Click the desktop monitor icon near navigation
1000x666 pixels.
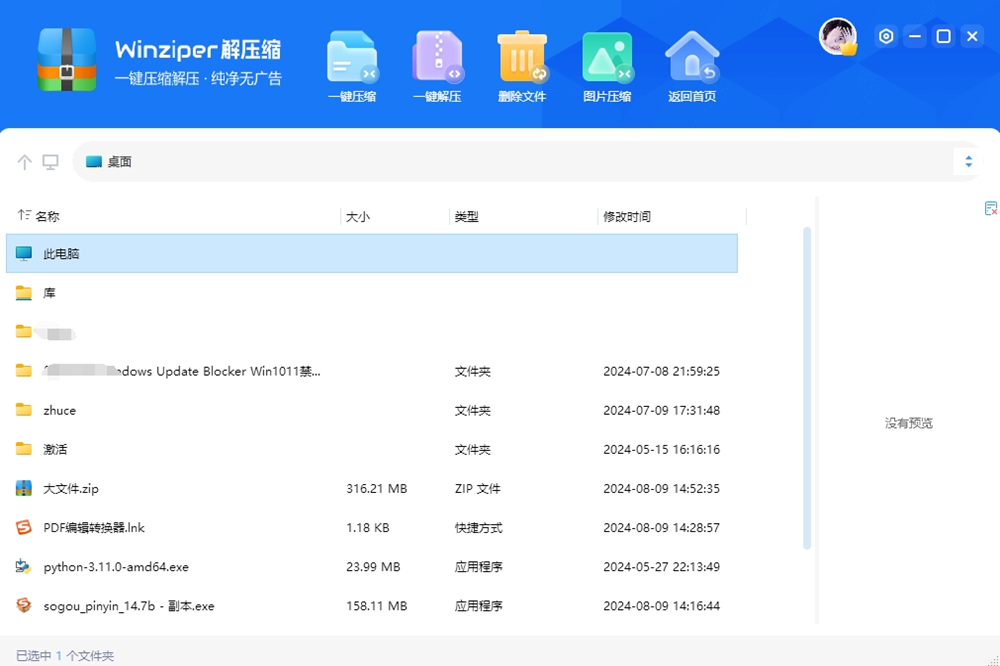(52, 160)
